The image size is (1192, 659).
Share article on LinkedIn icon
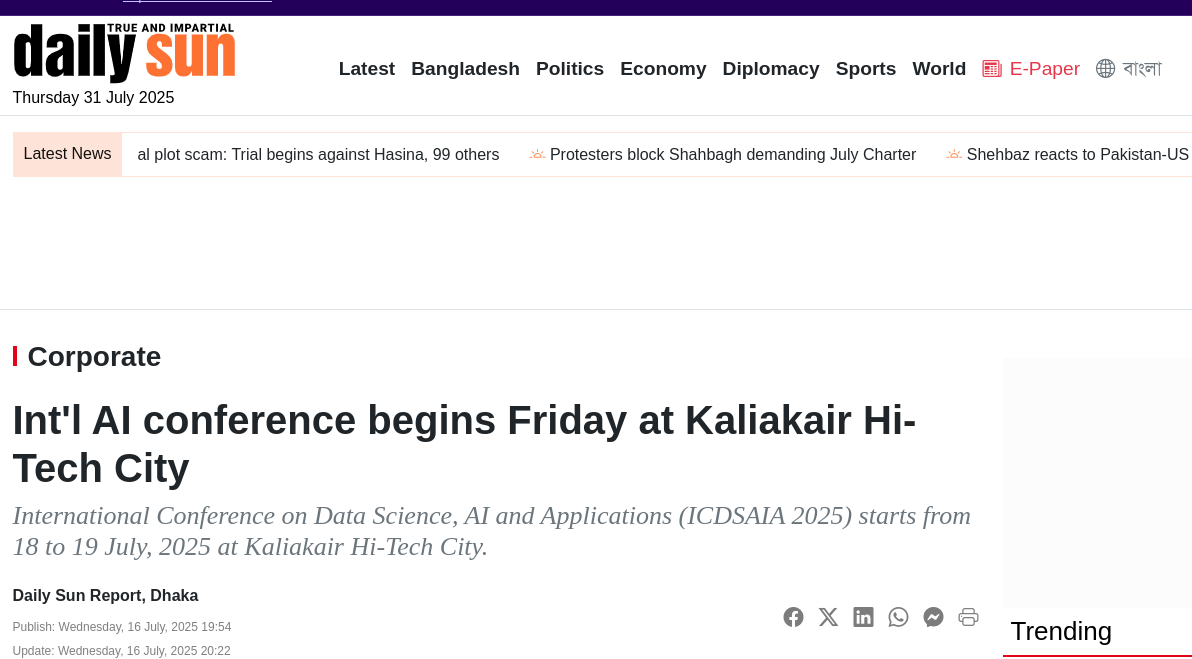pyautogui.click(x=863, y=617)
